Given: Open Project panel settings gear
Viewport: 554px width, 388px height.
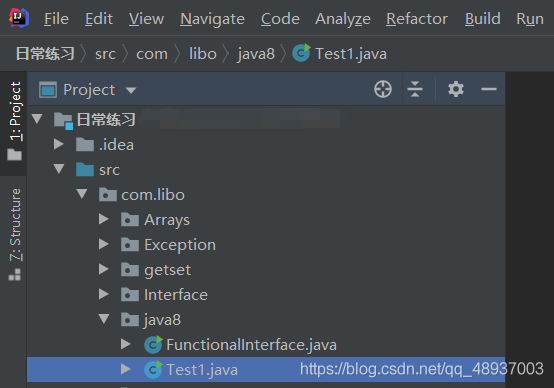Looking at the screenshot, I should click(456, 89).
